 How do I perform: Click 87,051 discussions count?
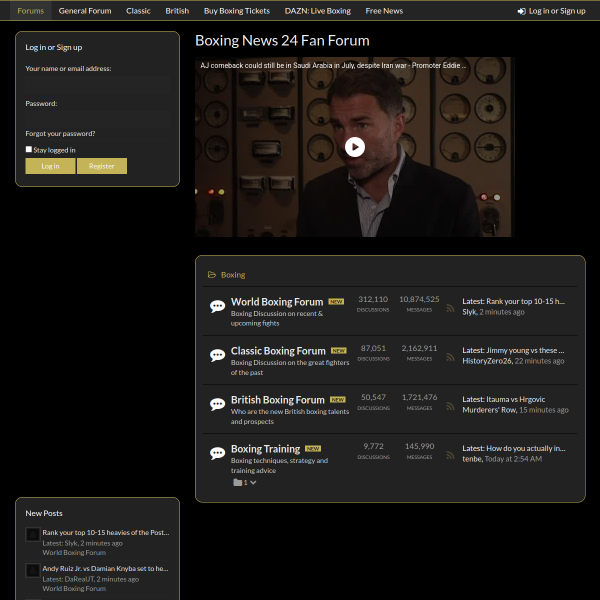click(x=373, y=348)
